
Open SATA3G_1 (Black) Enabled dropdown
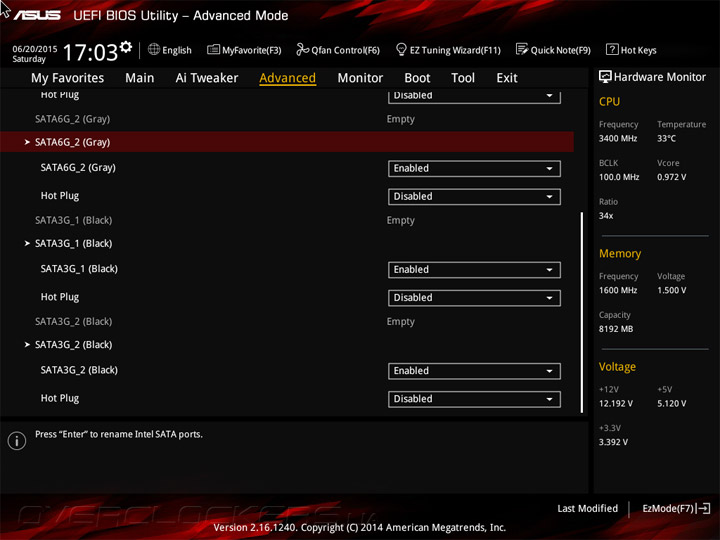[474, 270]
